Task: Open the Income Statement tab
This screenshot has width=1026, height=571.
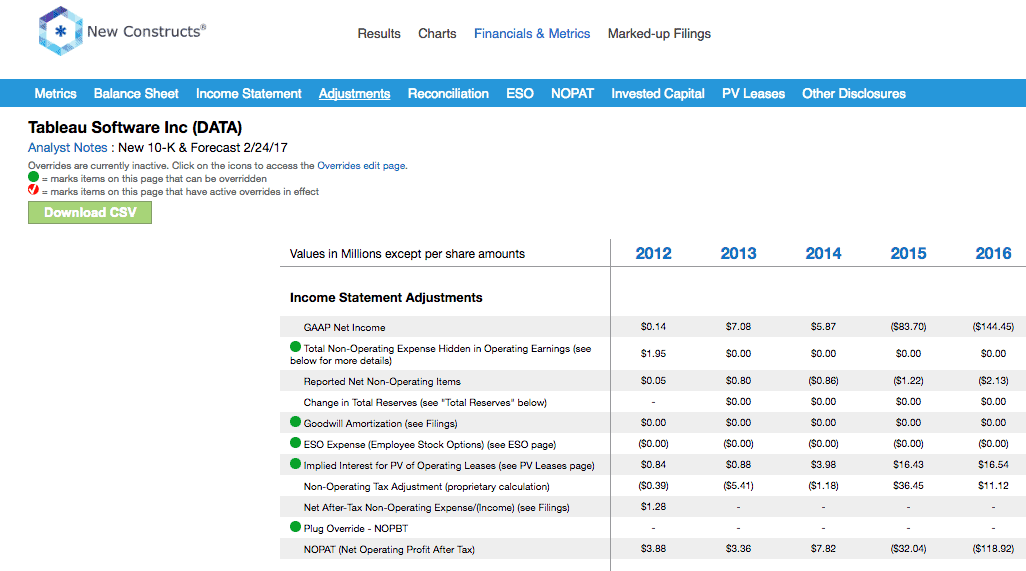Action: (x=249, y=94)
